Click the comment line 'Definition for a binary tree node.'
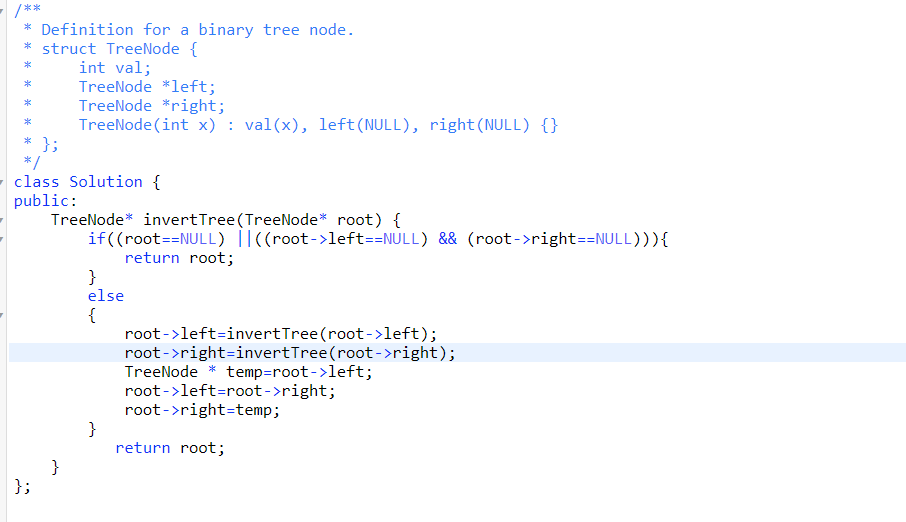Screen dimensions: 906x522 click(x=188, y=29)
